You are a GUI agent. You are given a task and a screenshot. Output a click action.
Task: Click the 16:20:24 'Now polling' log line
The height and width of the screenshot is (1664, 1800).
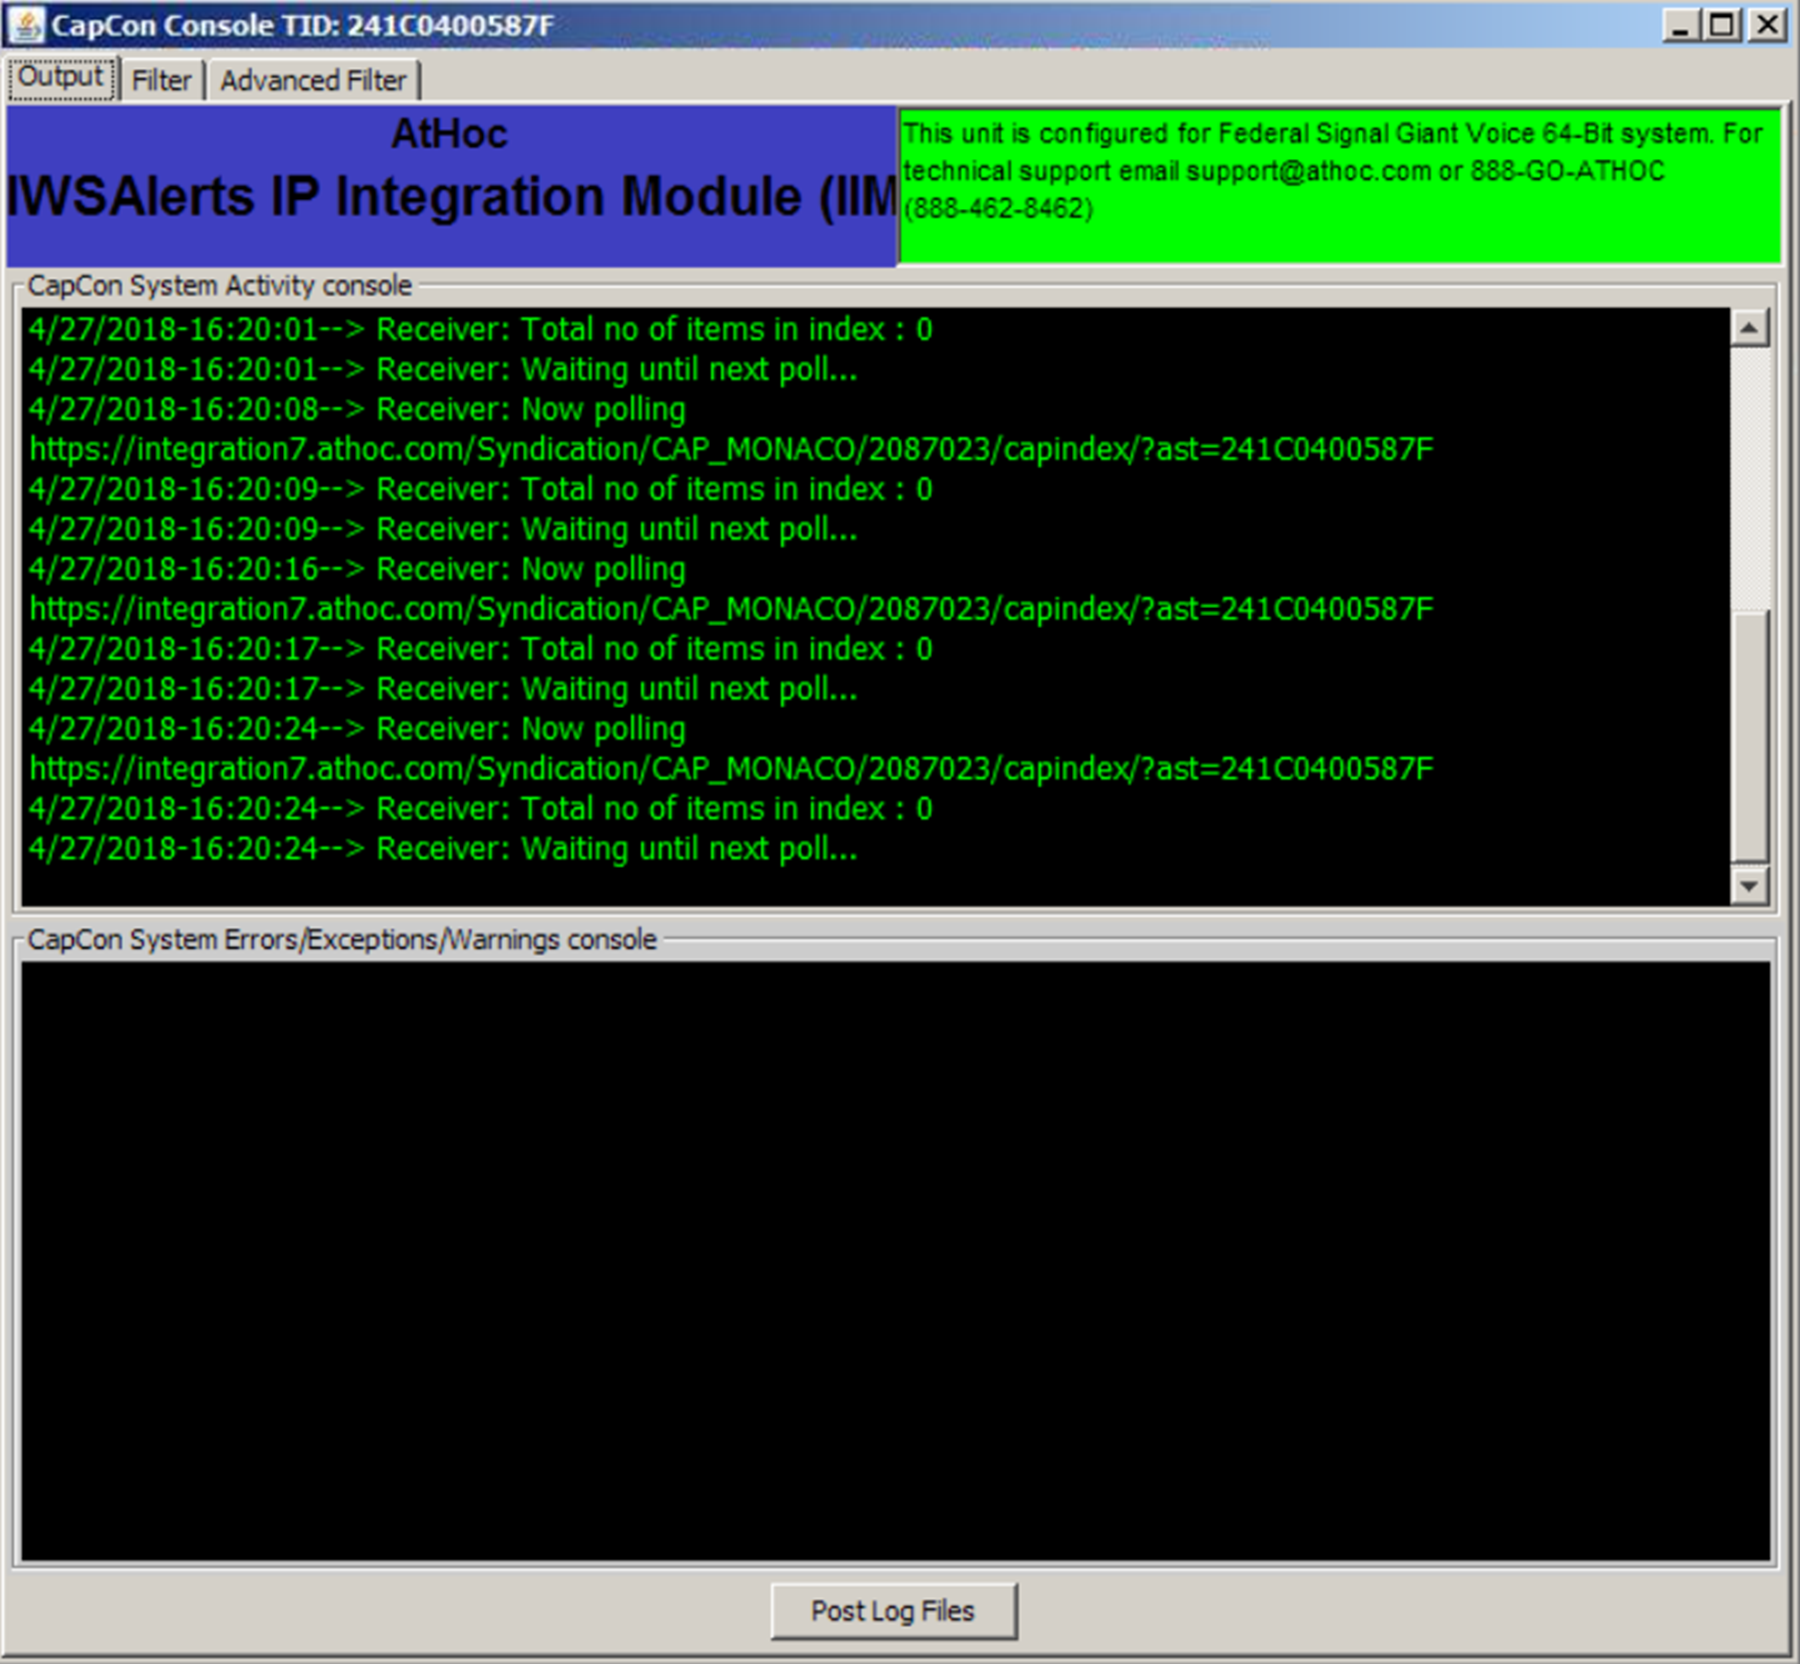pyautogui.click(x=357, y=729)
